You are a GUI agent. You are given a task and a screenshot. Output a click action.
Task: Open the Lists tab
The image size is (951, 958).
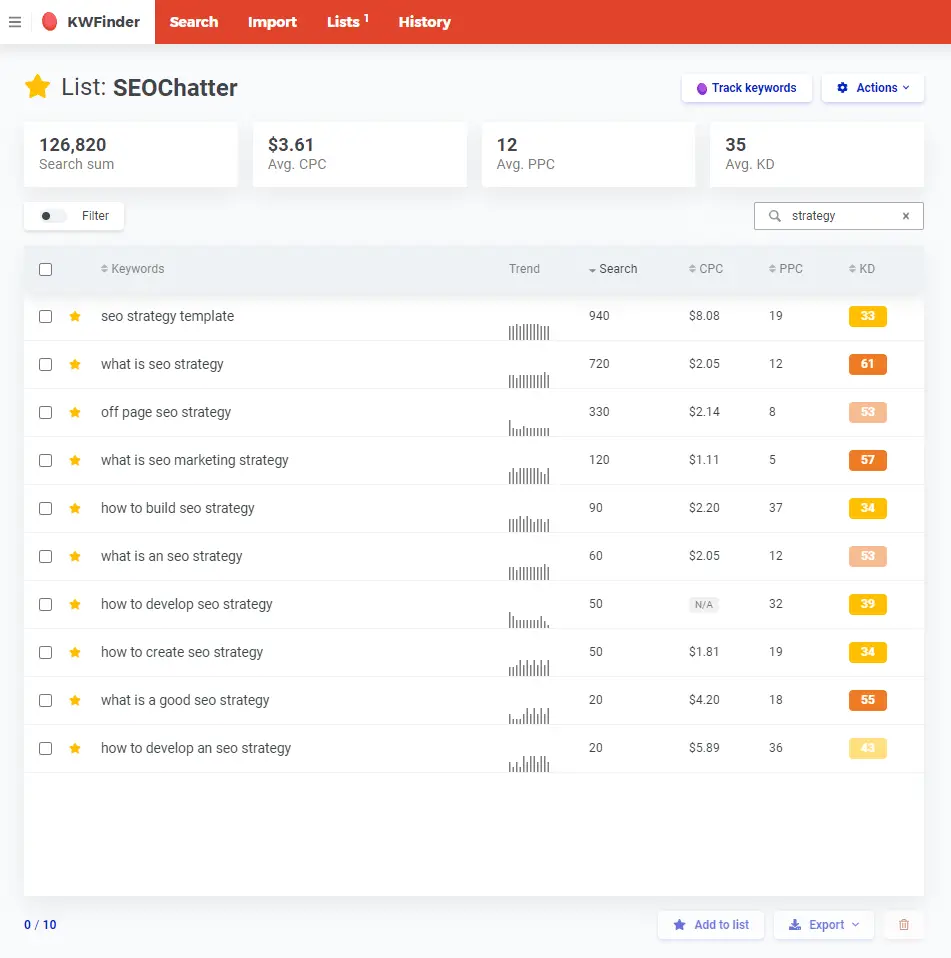click(348, 22)
